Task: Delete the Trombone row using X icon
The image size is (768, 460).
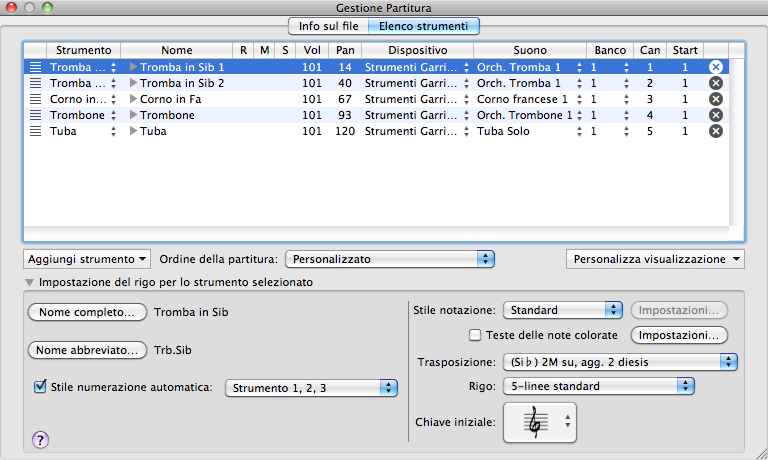Action: (x=716, y=115)
